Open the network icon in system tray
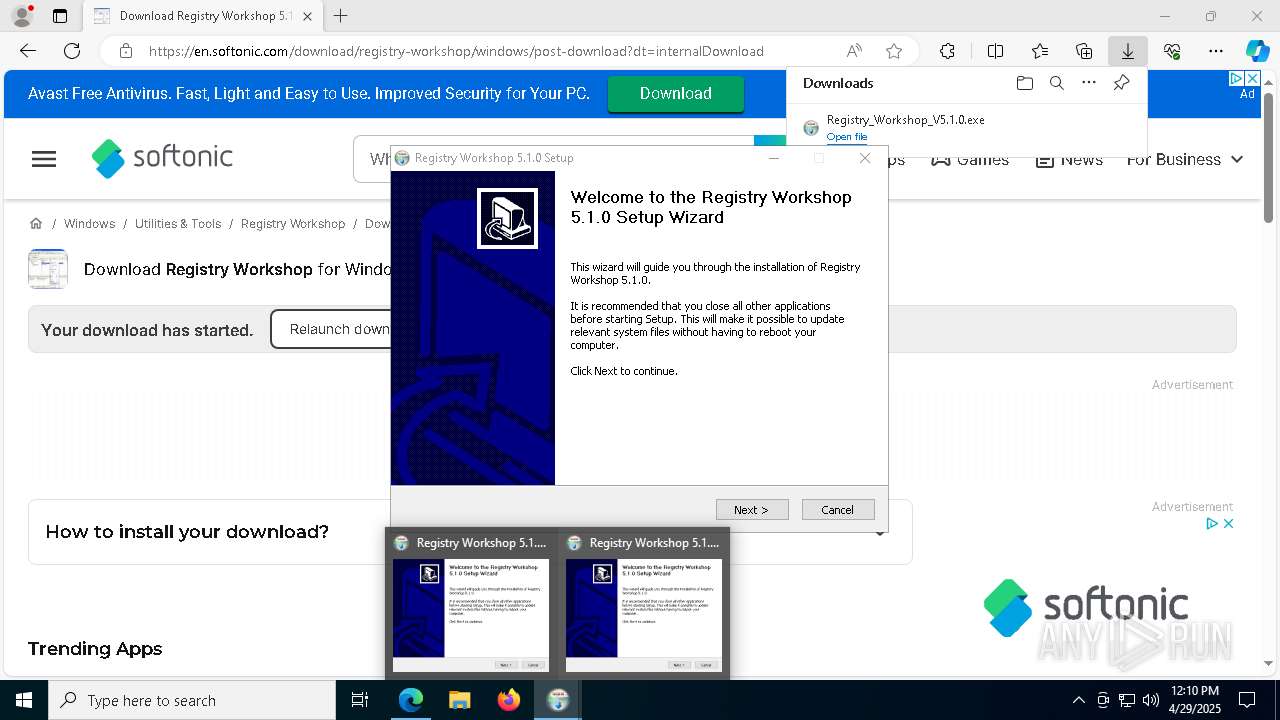Image resolution: width=1280 pixels, height=720 pixels. (x=1127, y=700)
